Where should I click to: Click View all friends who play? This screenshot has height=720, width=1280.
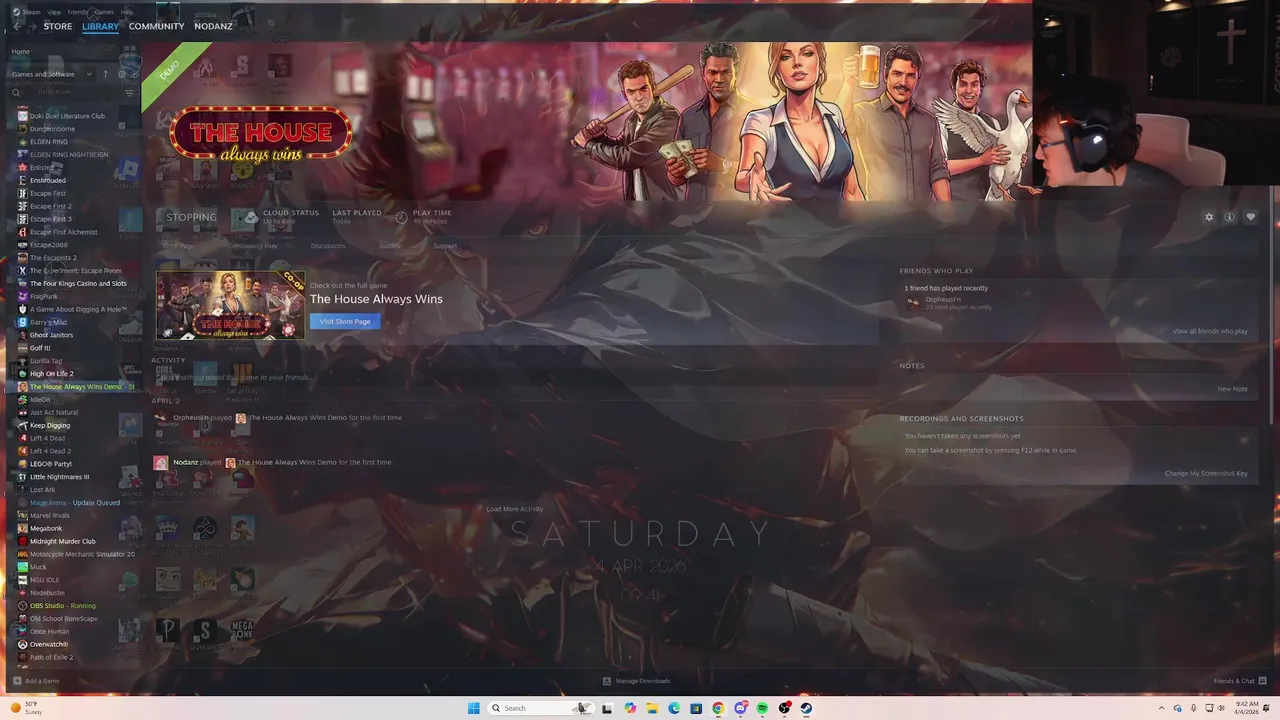tap(1210, 331)
